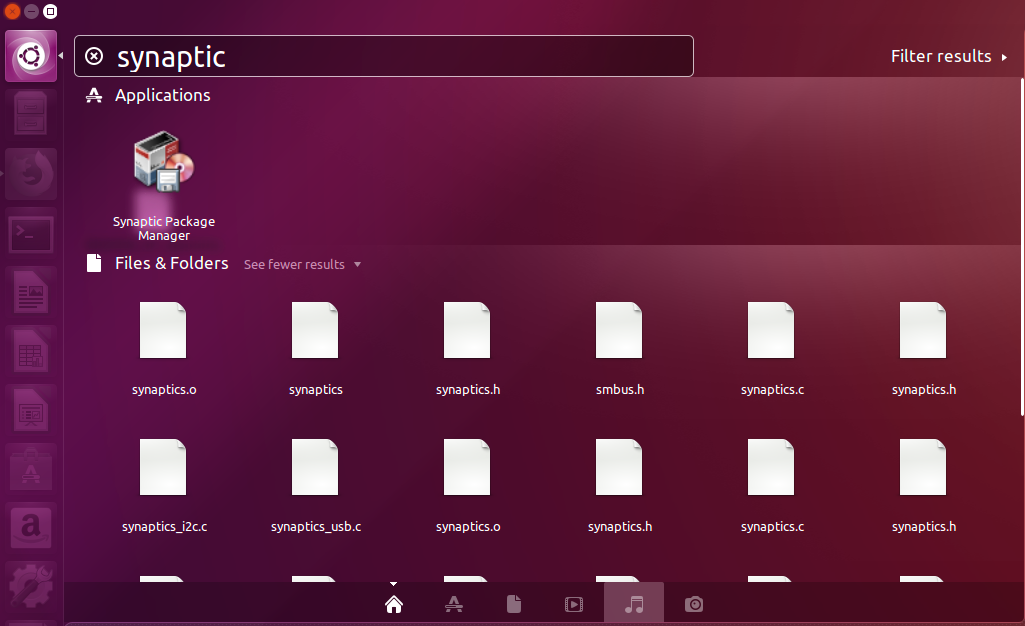The height and width of the screenshot is (626, 1025).
Task: Launch Synaptic Package Manager from Applications results
Action: click(x=163, y=186)
